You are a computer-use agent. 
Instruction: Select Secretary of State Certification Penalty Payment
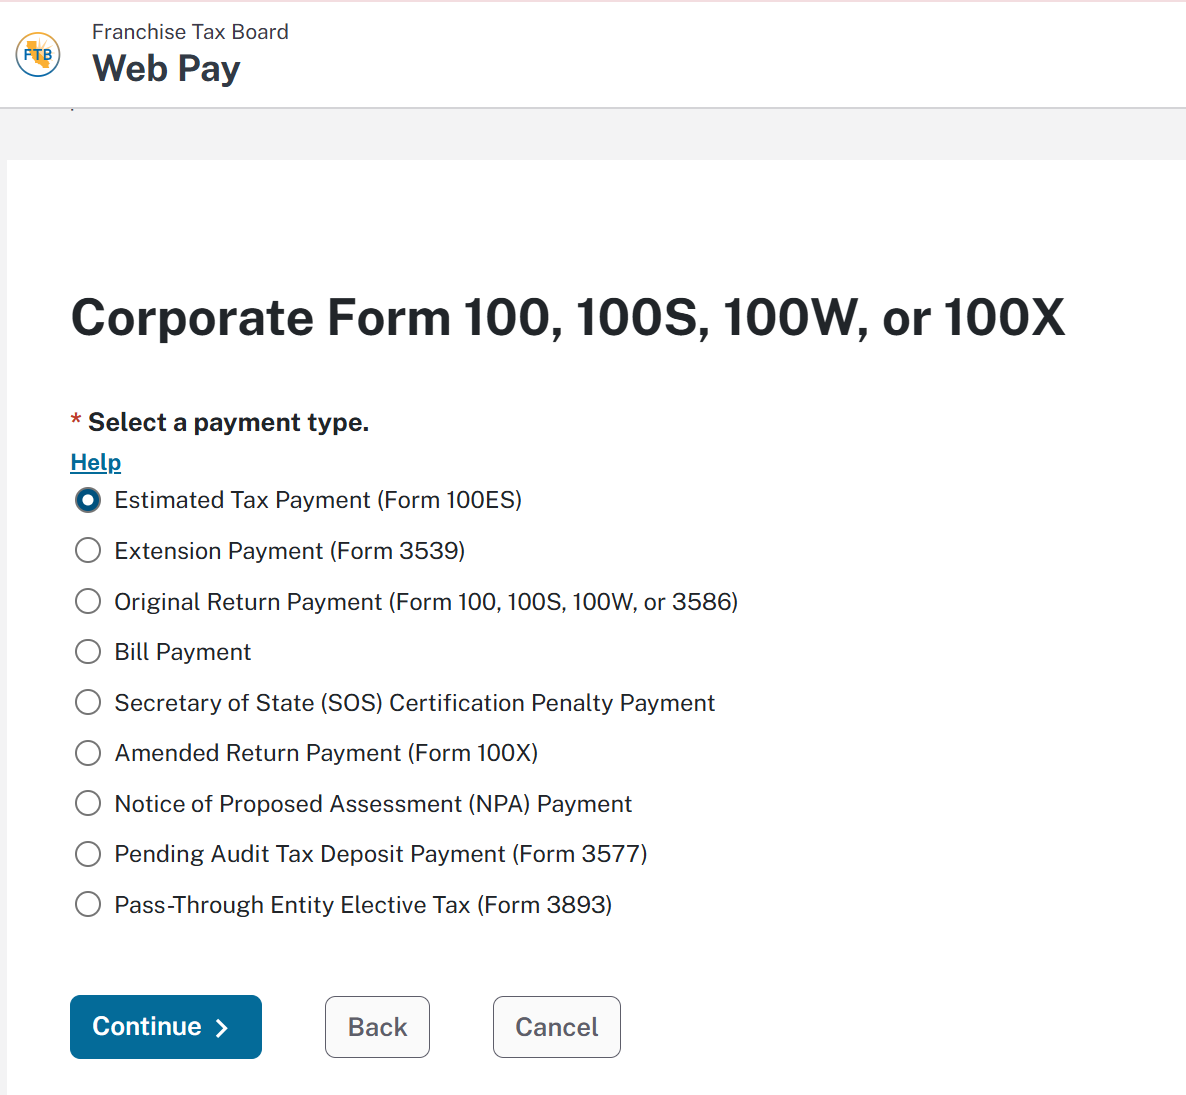pyautogui.click(x=88, y=703)
